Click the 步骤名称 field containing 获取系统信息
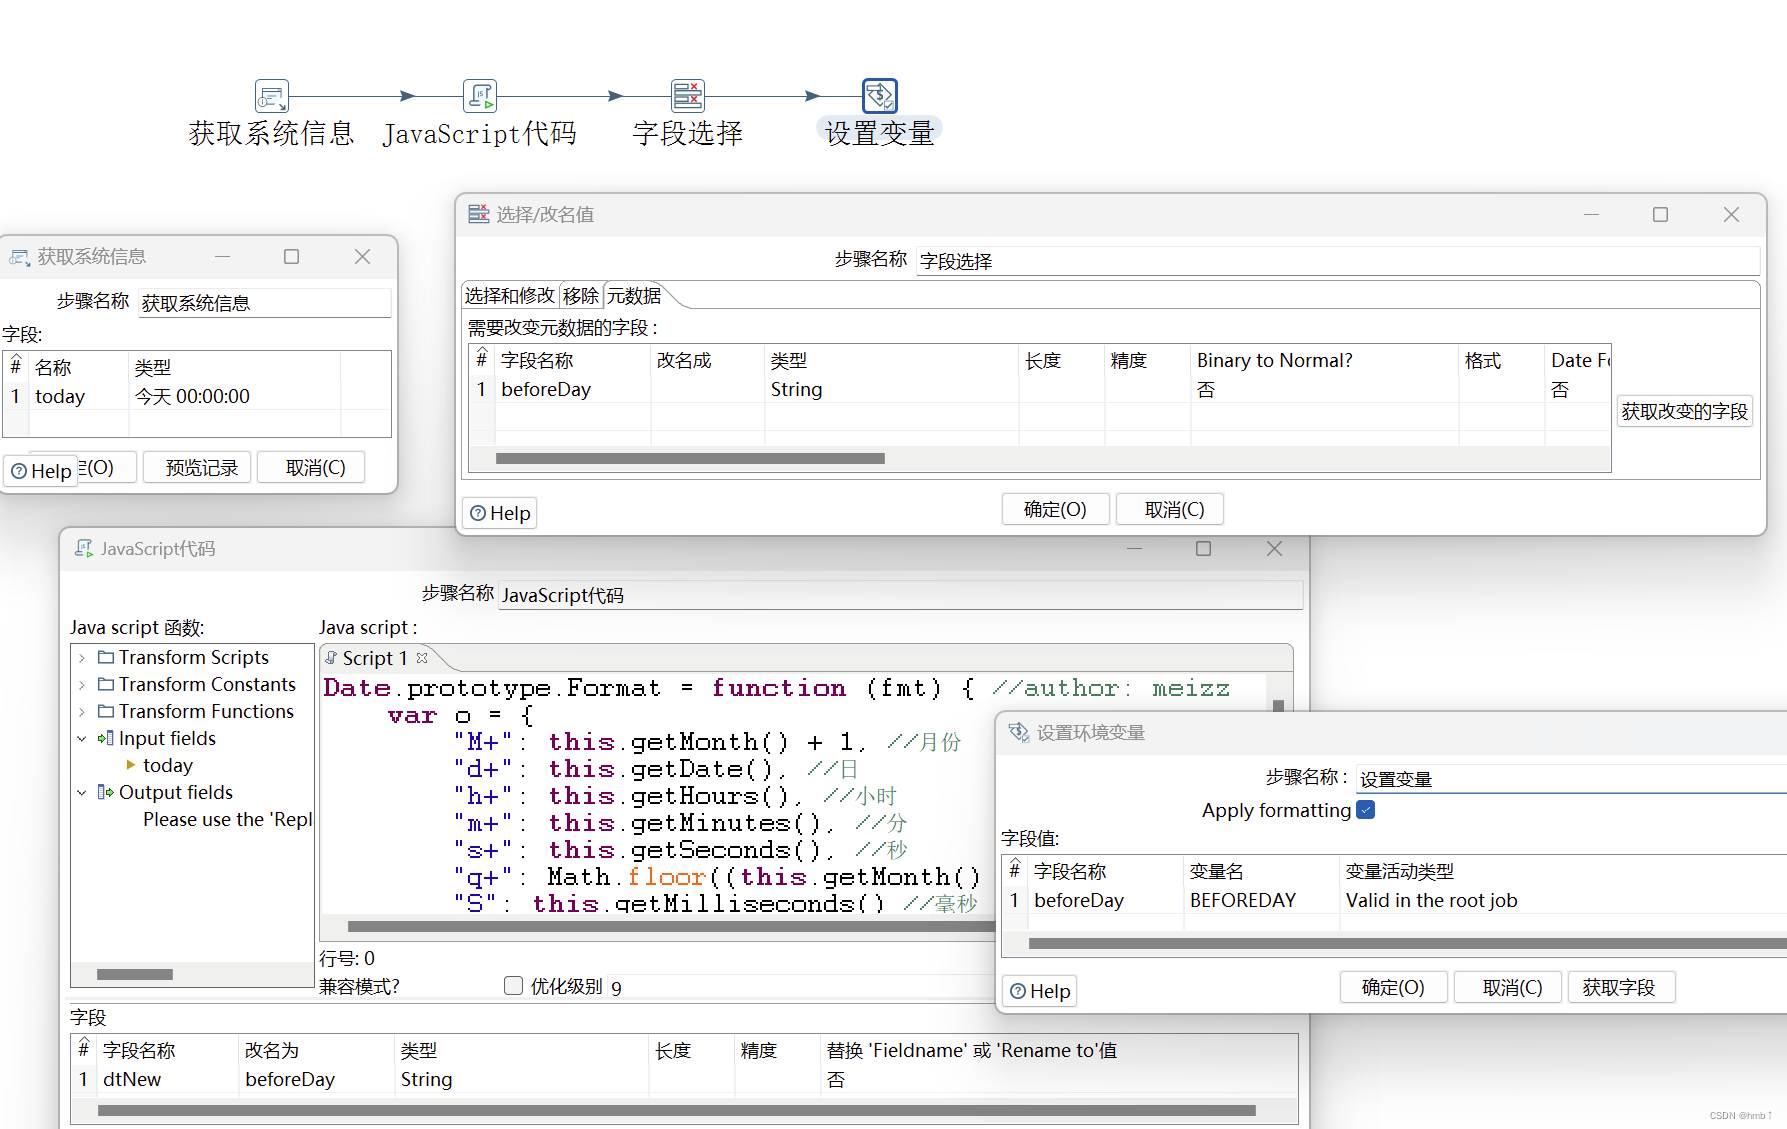 pyautogui.click(x=264, y=303)
